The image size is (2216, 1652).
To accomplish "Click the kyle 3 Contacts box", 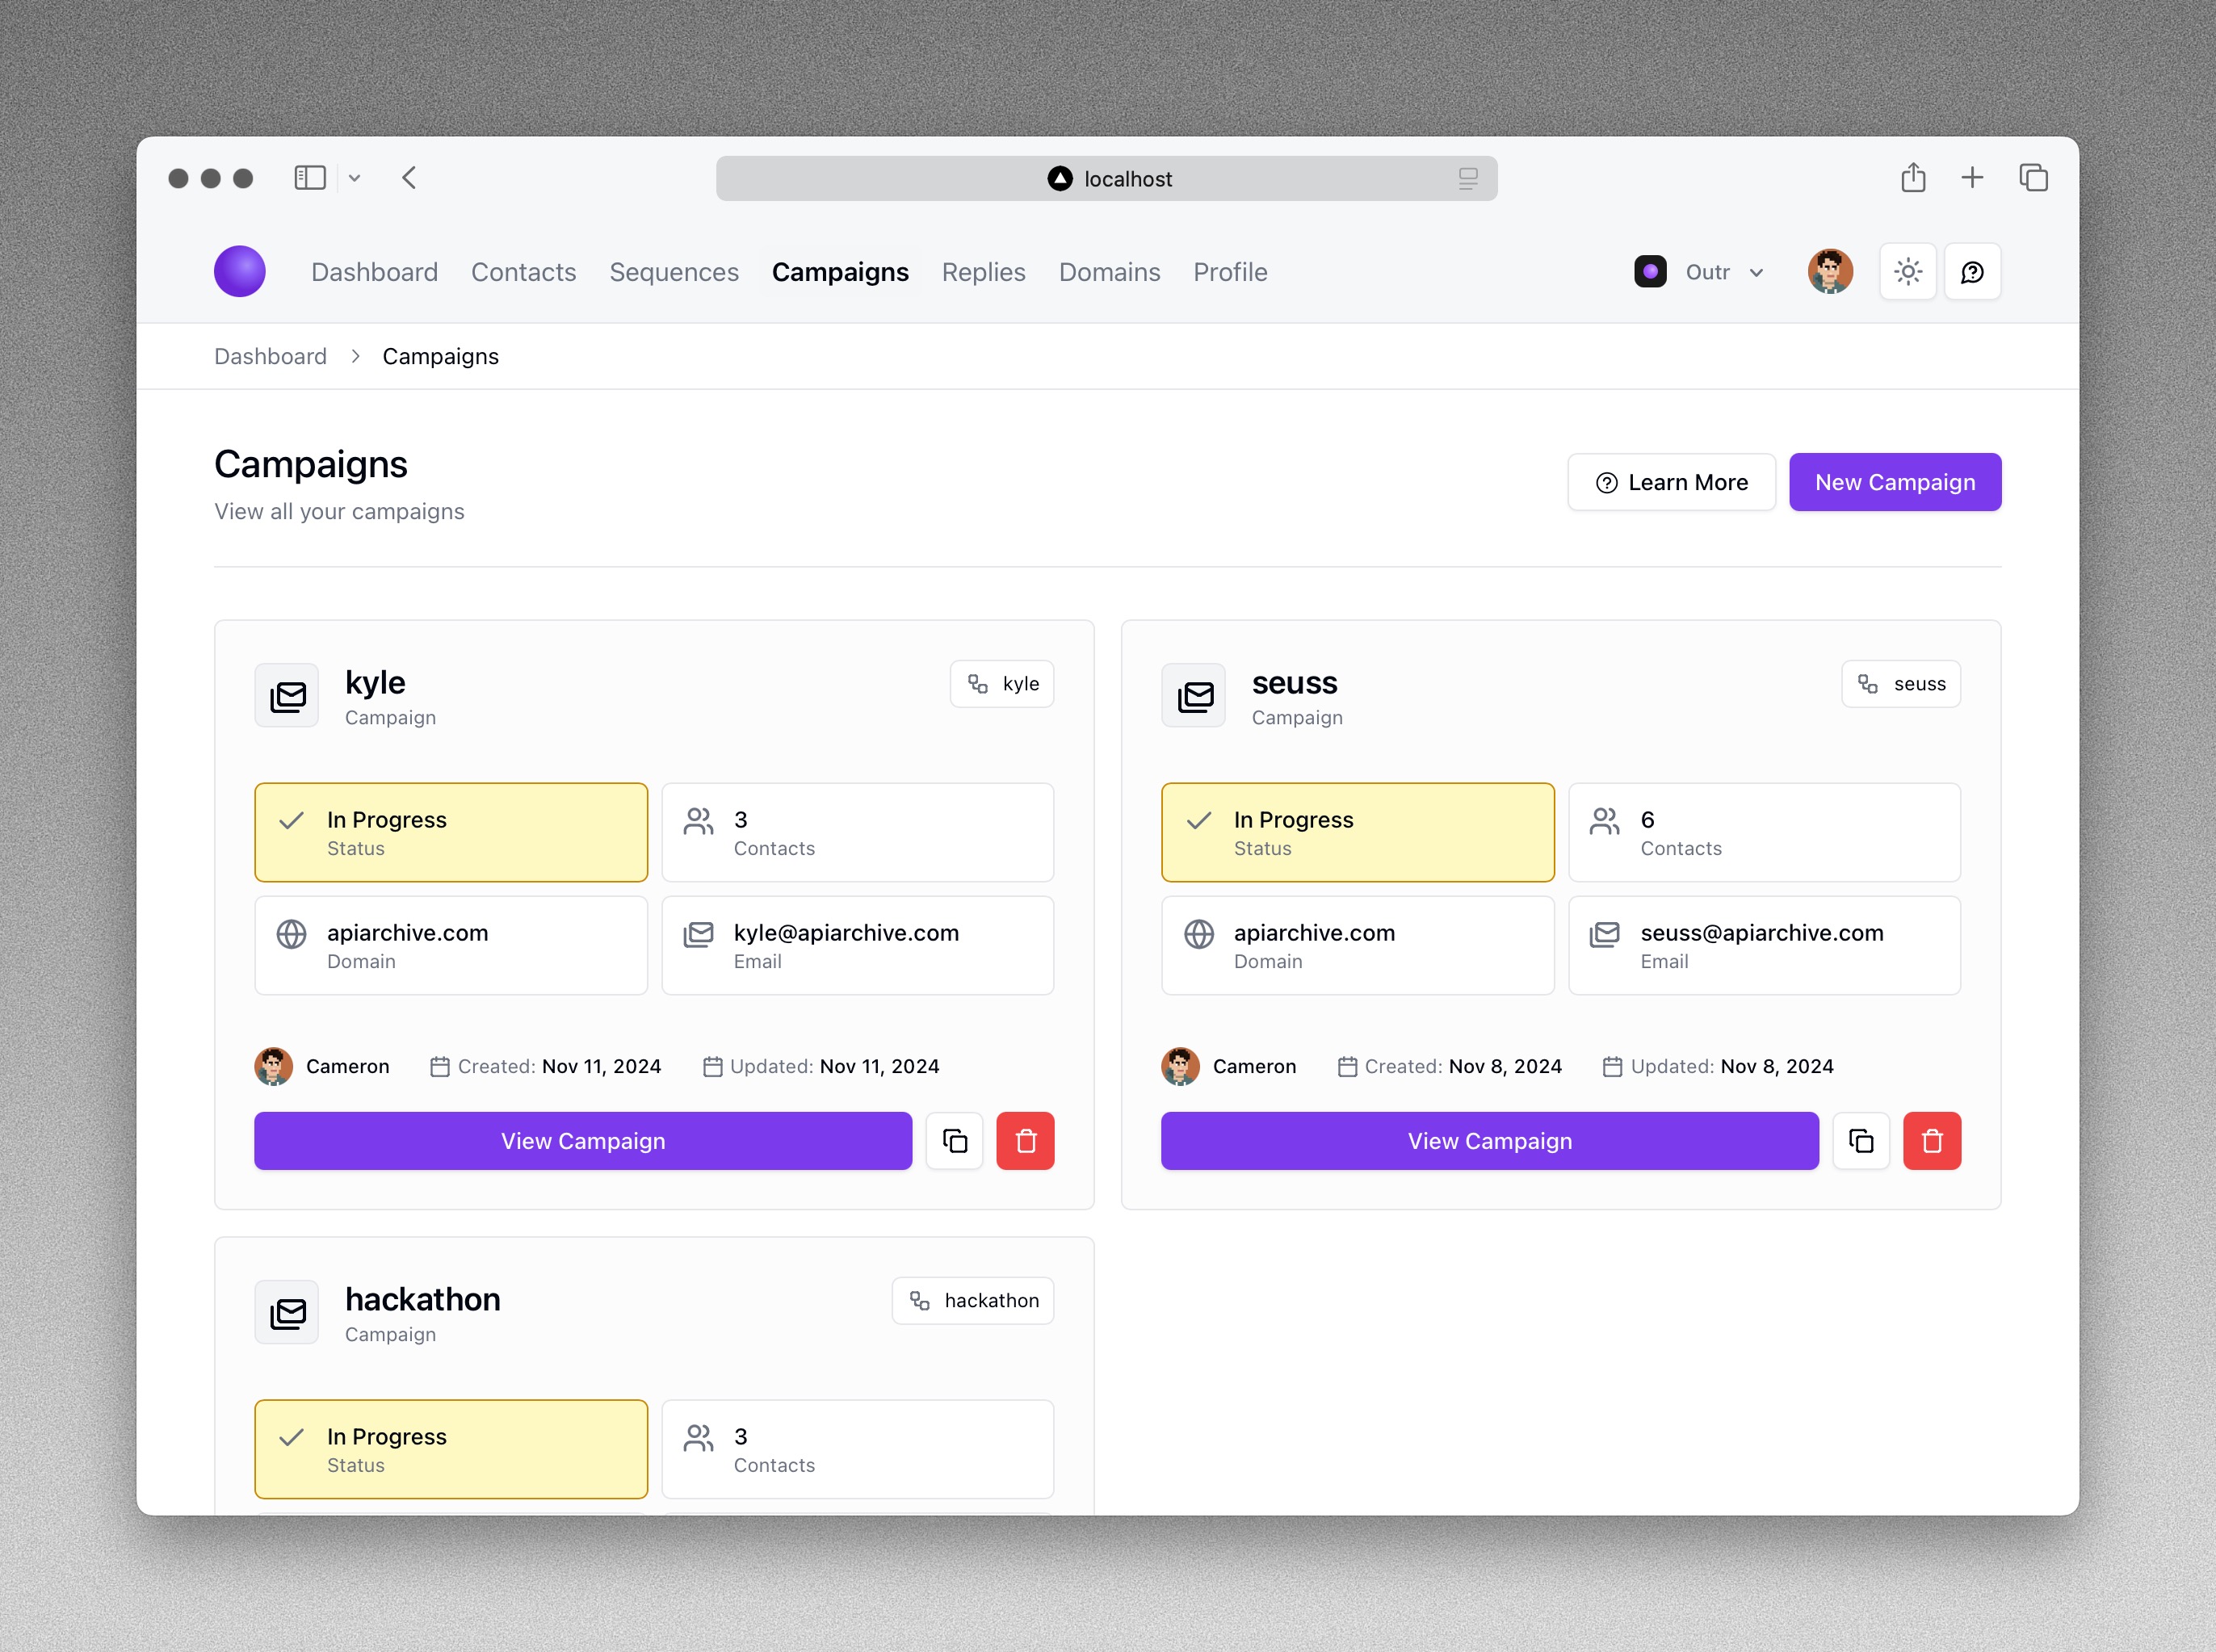I will 857,832.
